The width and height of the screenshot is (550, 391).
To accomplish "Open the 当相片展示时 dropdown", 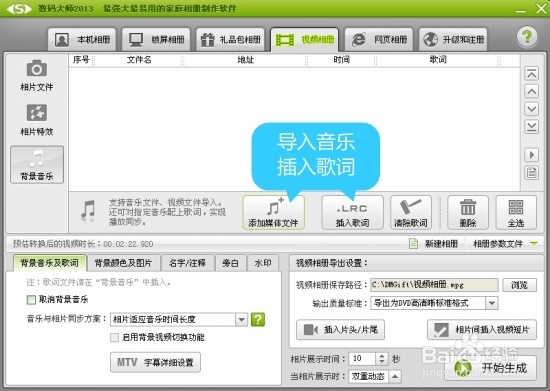I will click(x=375, y=376).
